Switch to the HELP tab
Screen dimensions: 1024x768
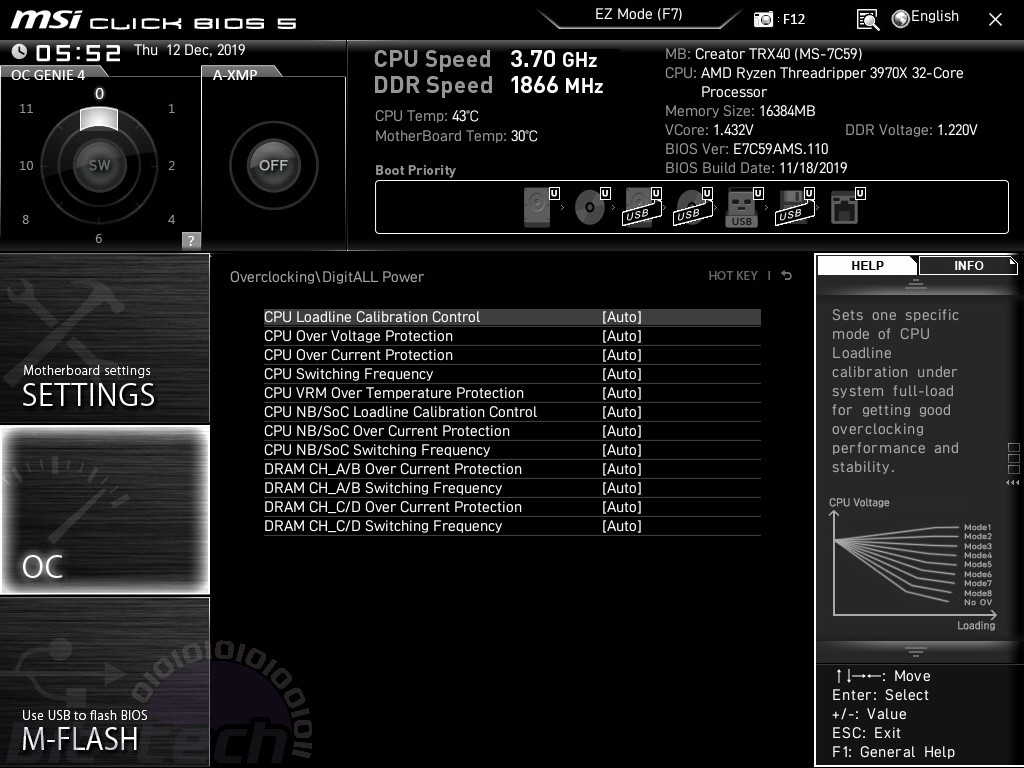click(867, 265)
